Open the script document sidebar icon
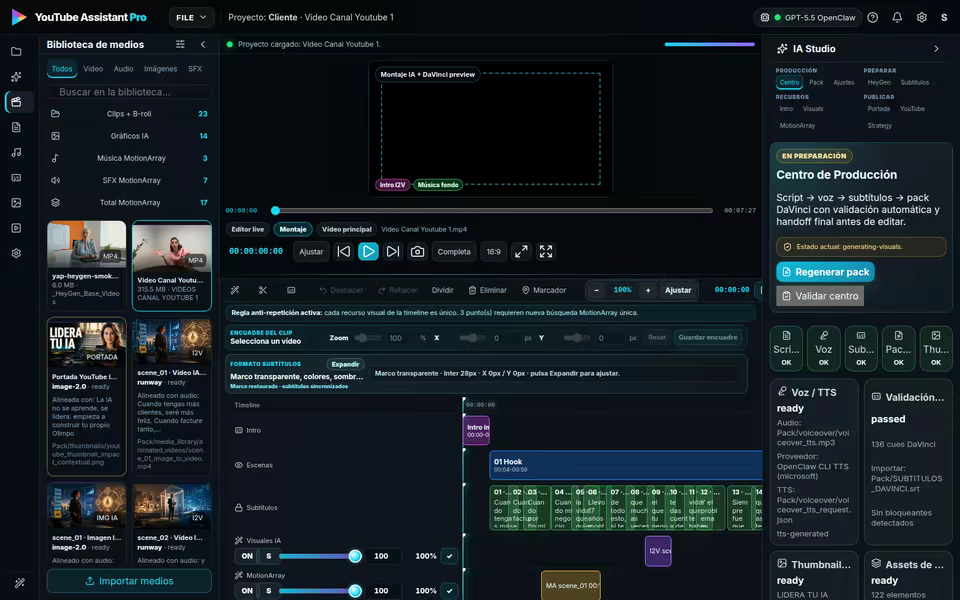Viewport: 960px width, 600px height. click(x=17, y=127)
